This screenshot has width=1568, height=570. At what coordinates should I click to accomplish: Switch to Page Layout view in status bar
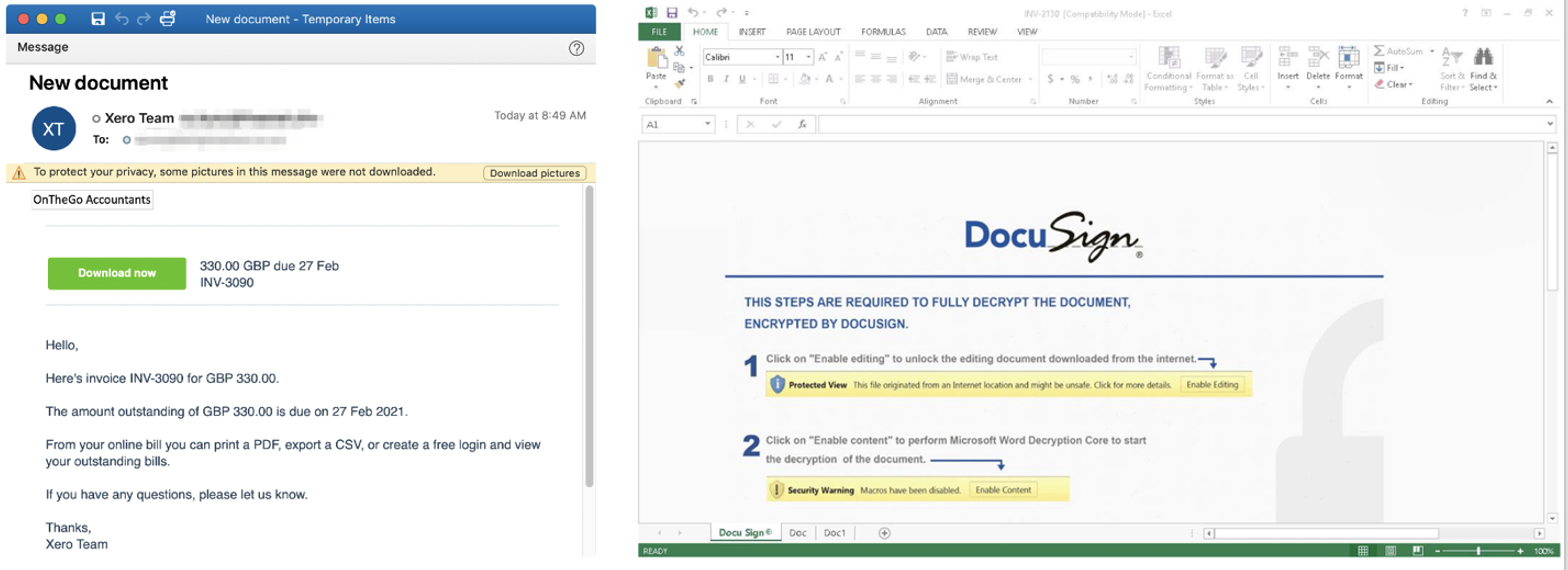(x=1389, y=552)
